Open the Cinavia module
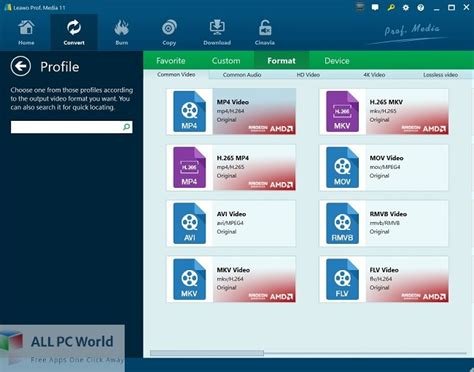This screenshot has width=474, height=372. 265,33
